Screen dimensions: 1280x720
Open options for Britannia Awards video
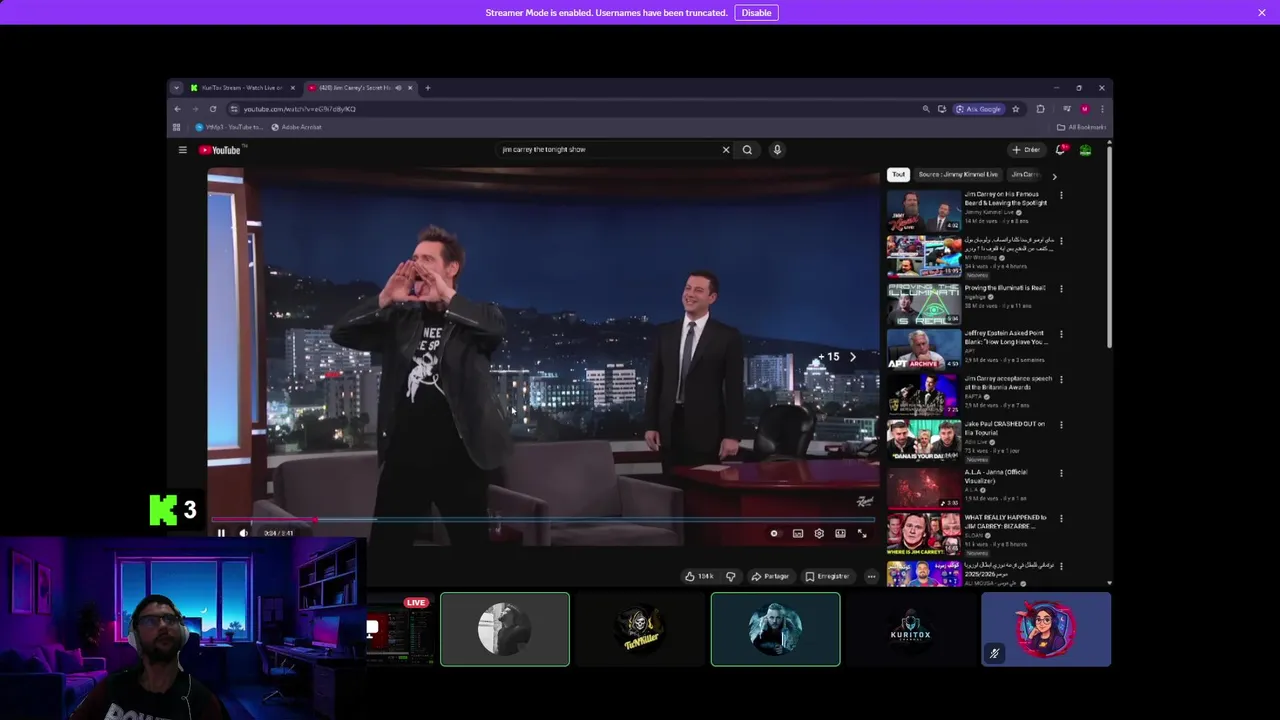tap(1061, 380)
